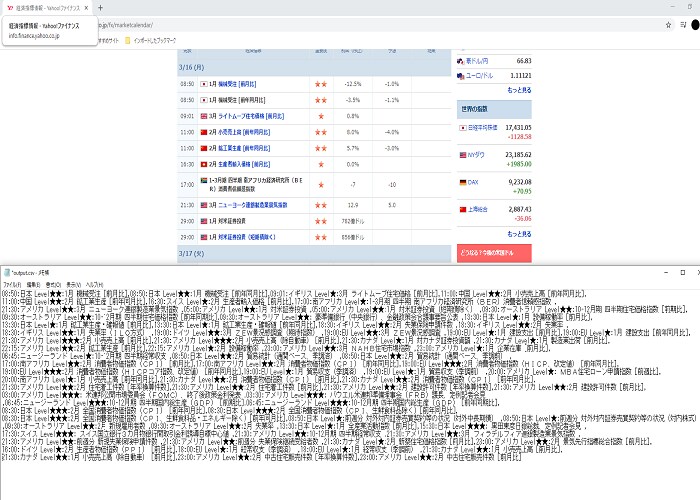This screenshot has width=700, height=500.
Task: Open the おすすめサイト bookmark
Action: point(108,41)
